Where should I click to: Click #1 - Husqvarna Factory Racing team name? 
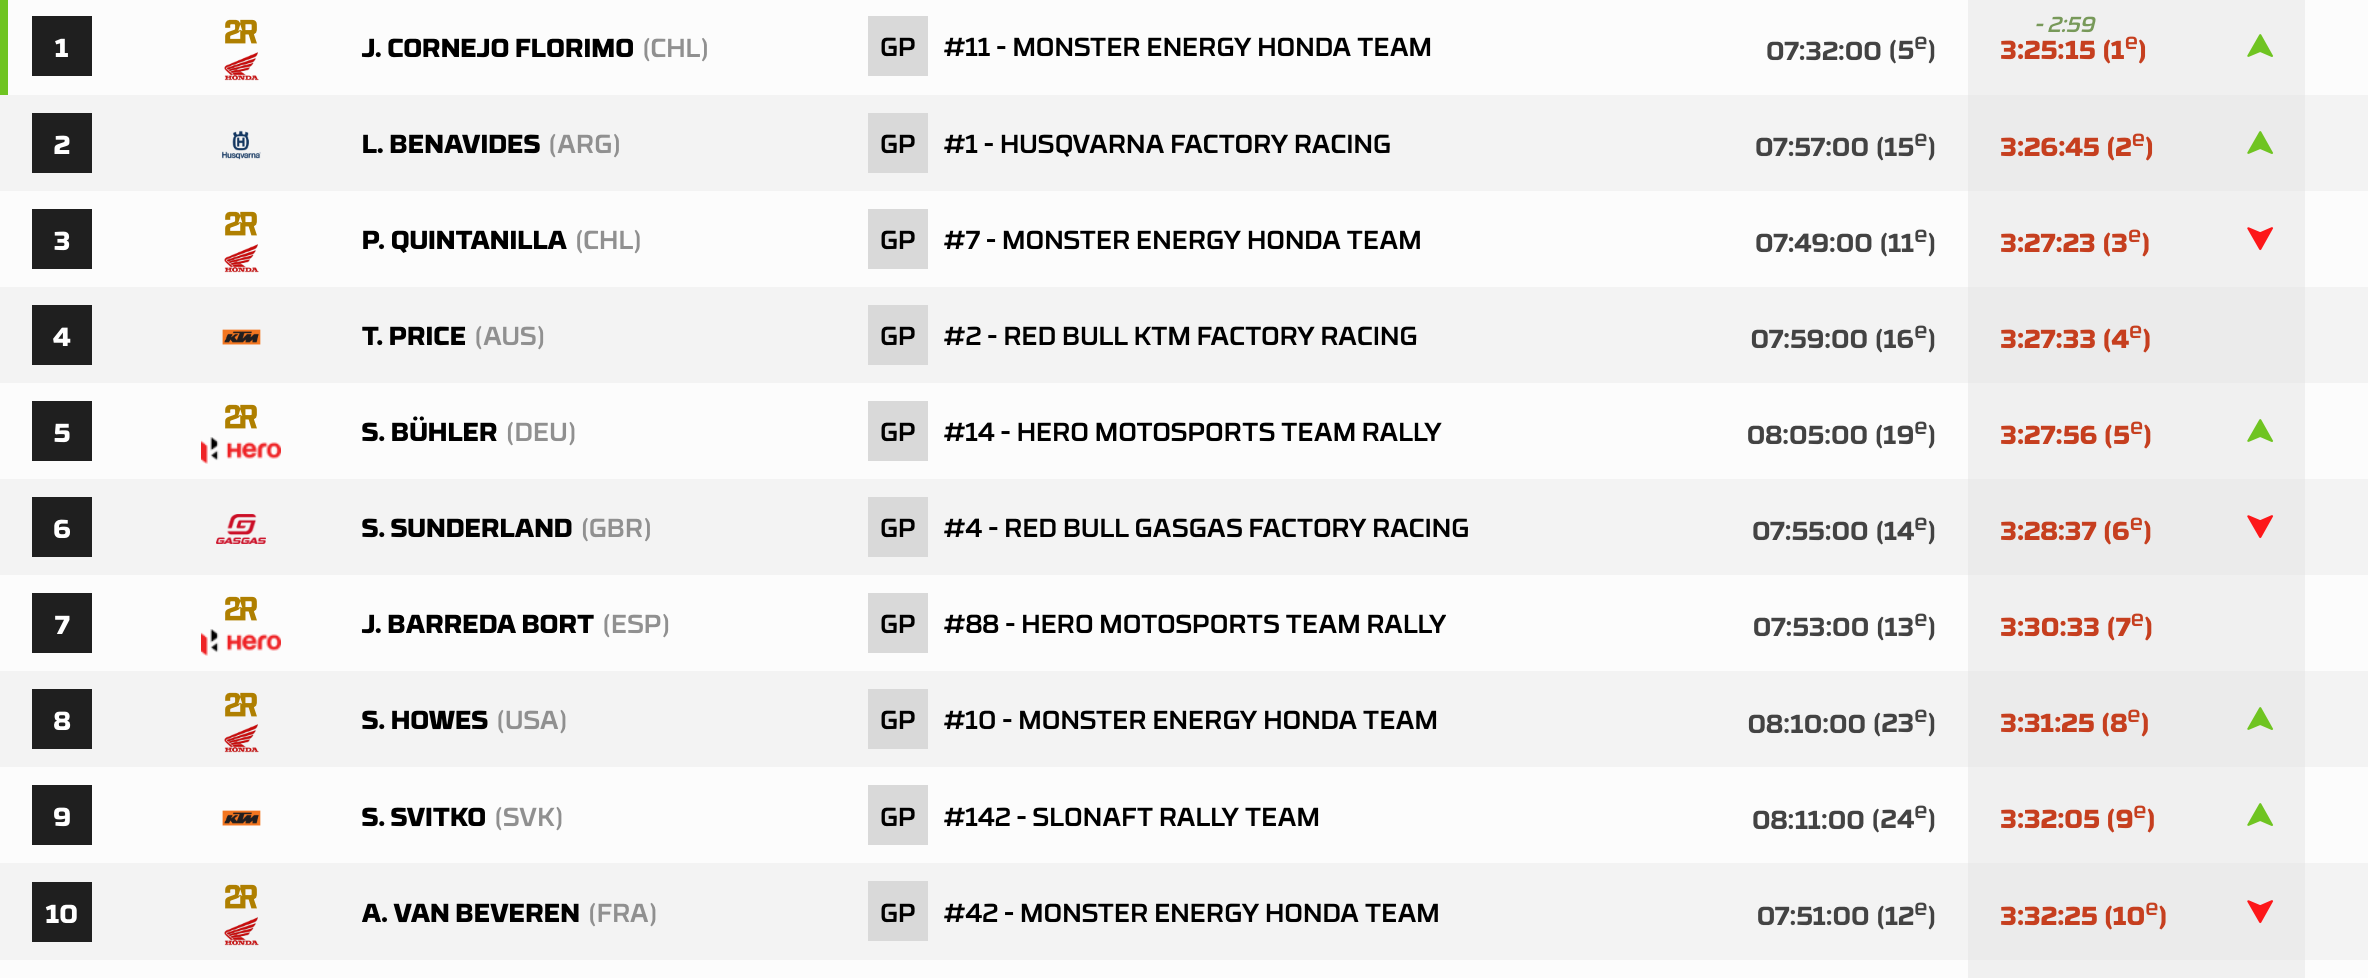coord(1167,144)
